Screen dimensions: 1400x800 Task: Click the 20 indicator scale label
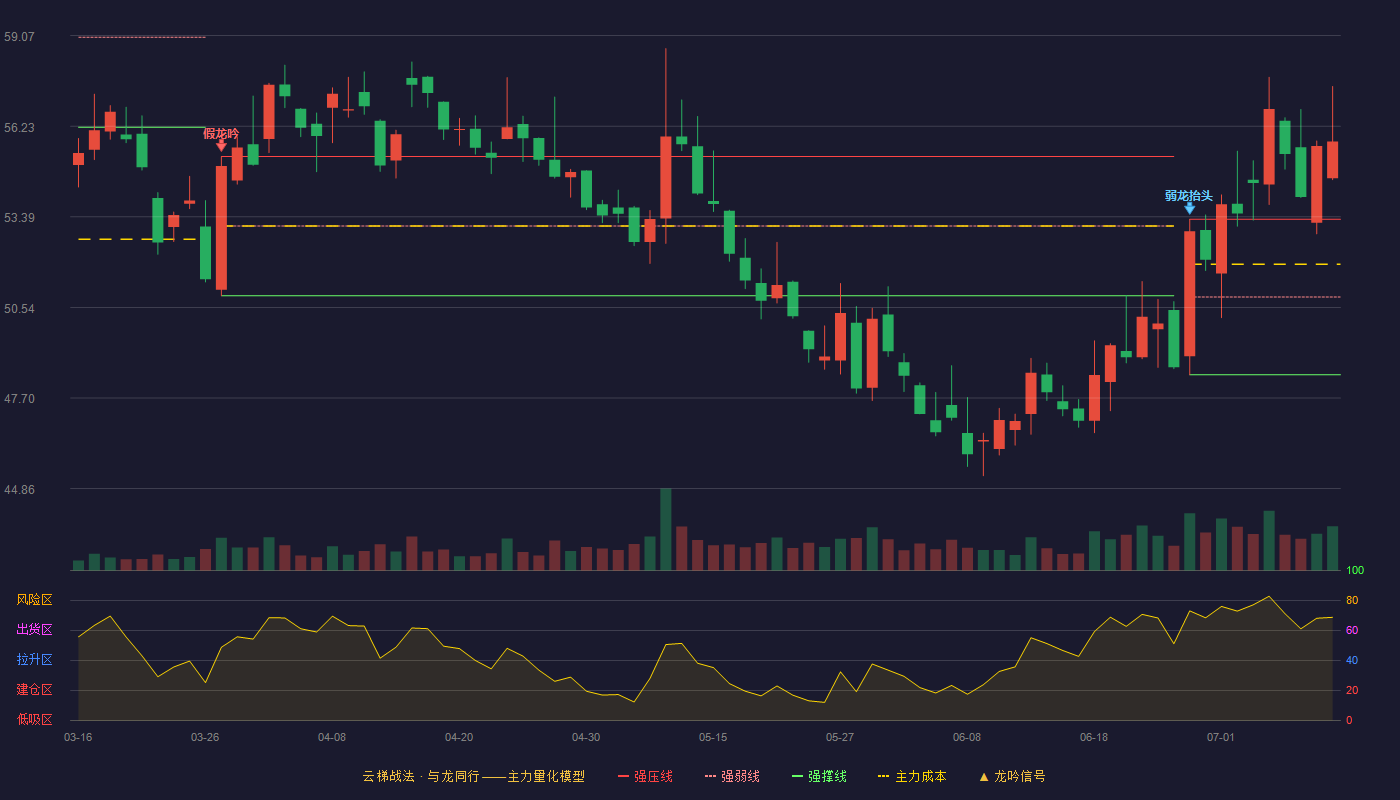pyautogui.click(x=1352, y=690)
